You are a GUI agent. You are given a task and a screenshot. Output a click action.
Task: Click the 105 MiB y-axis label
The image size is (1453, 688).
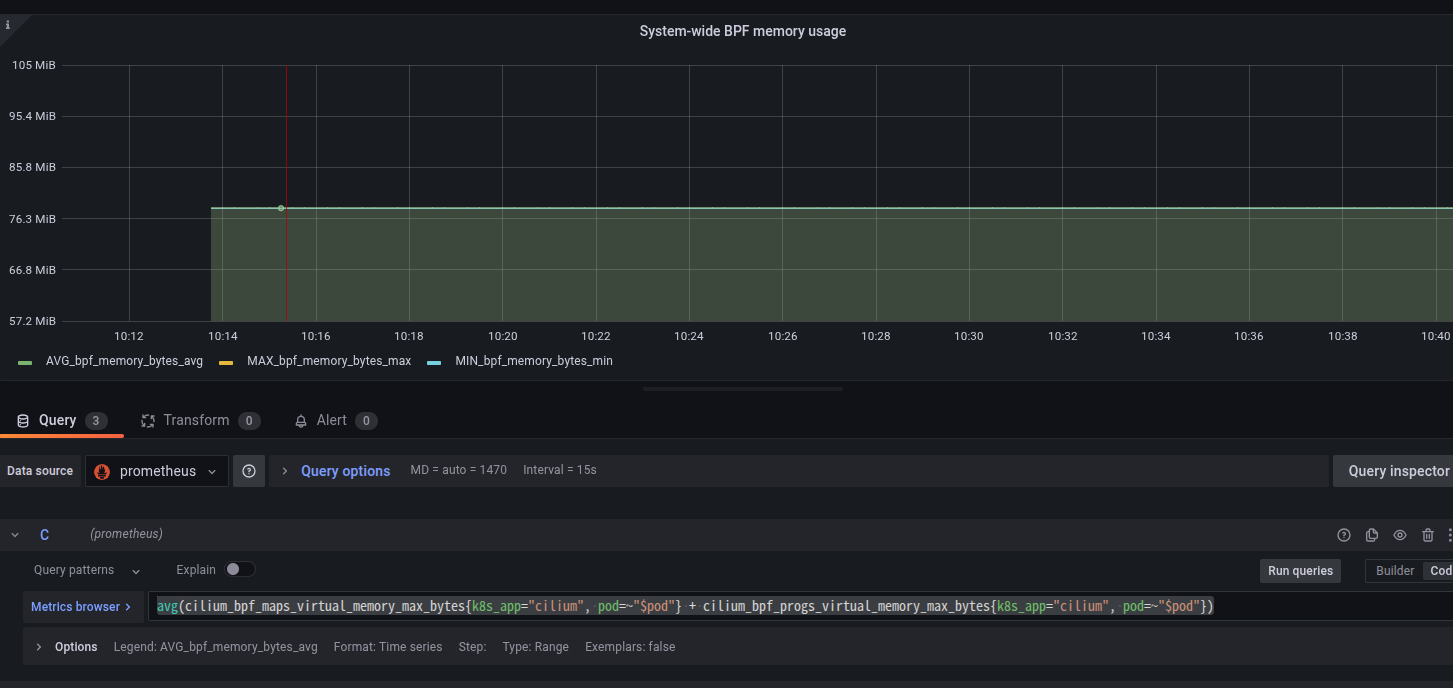34,65
